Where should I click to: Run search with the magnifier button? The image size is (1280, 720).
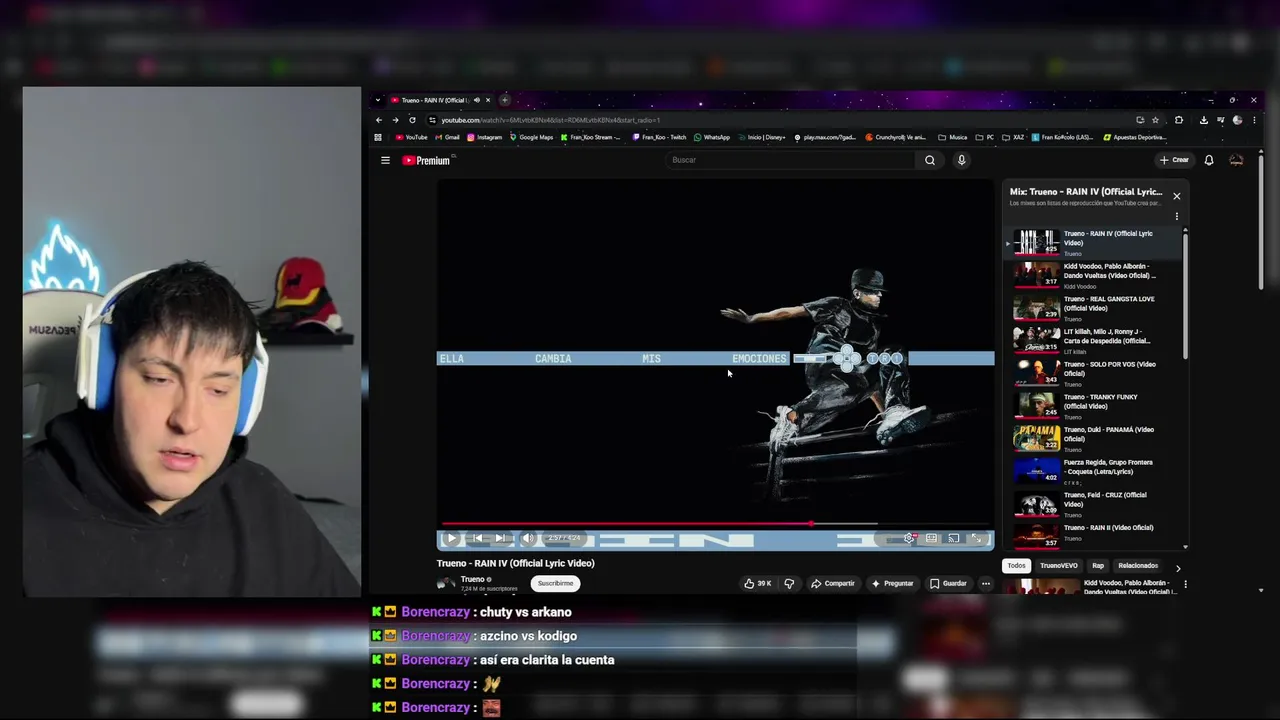(930, 160)
